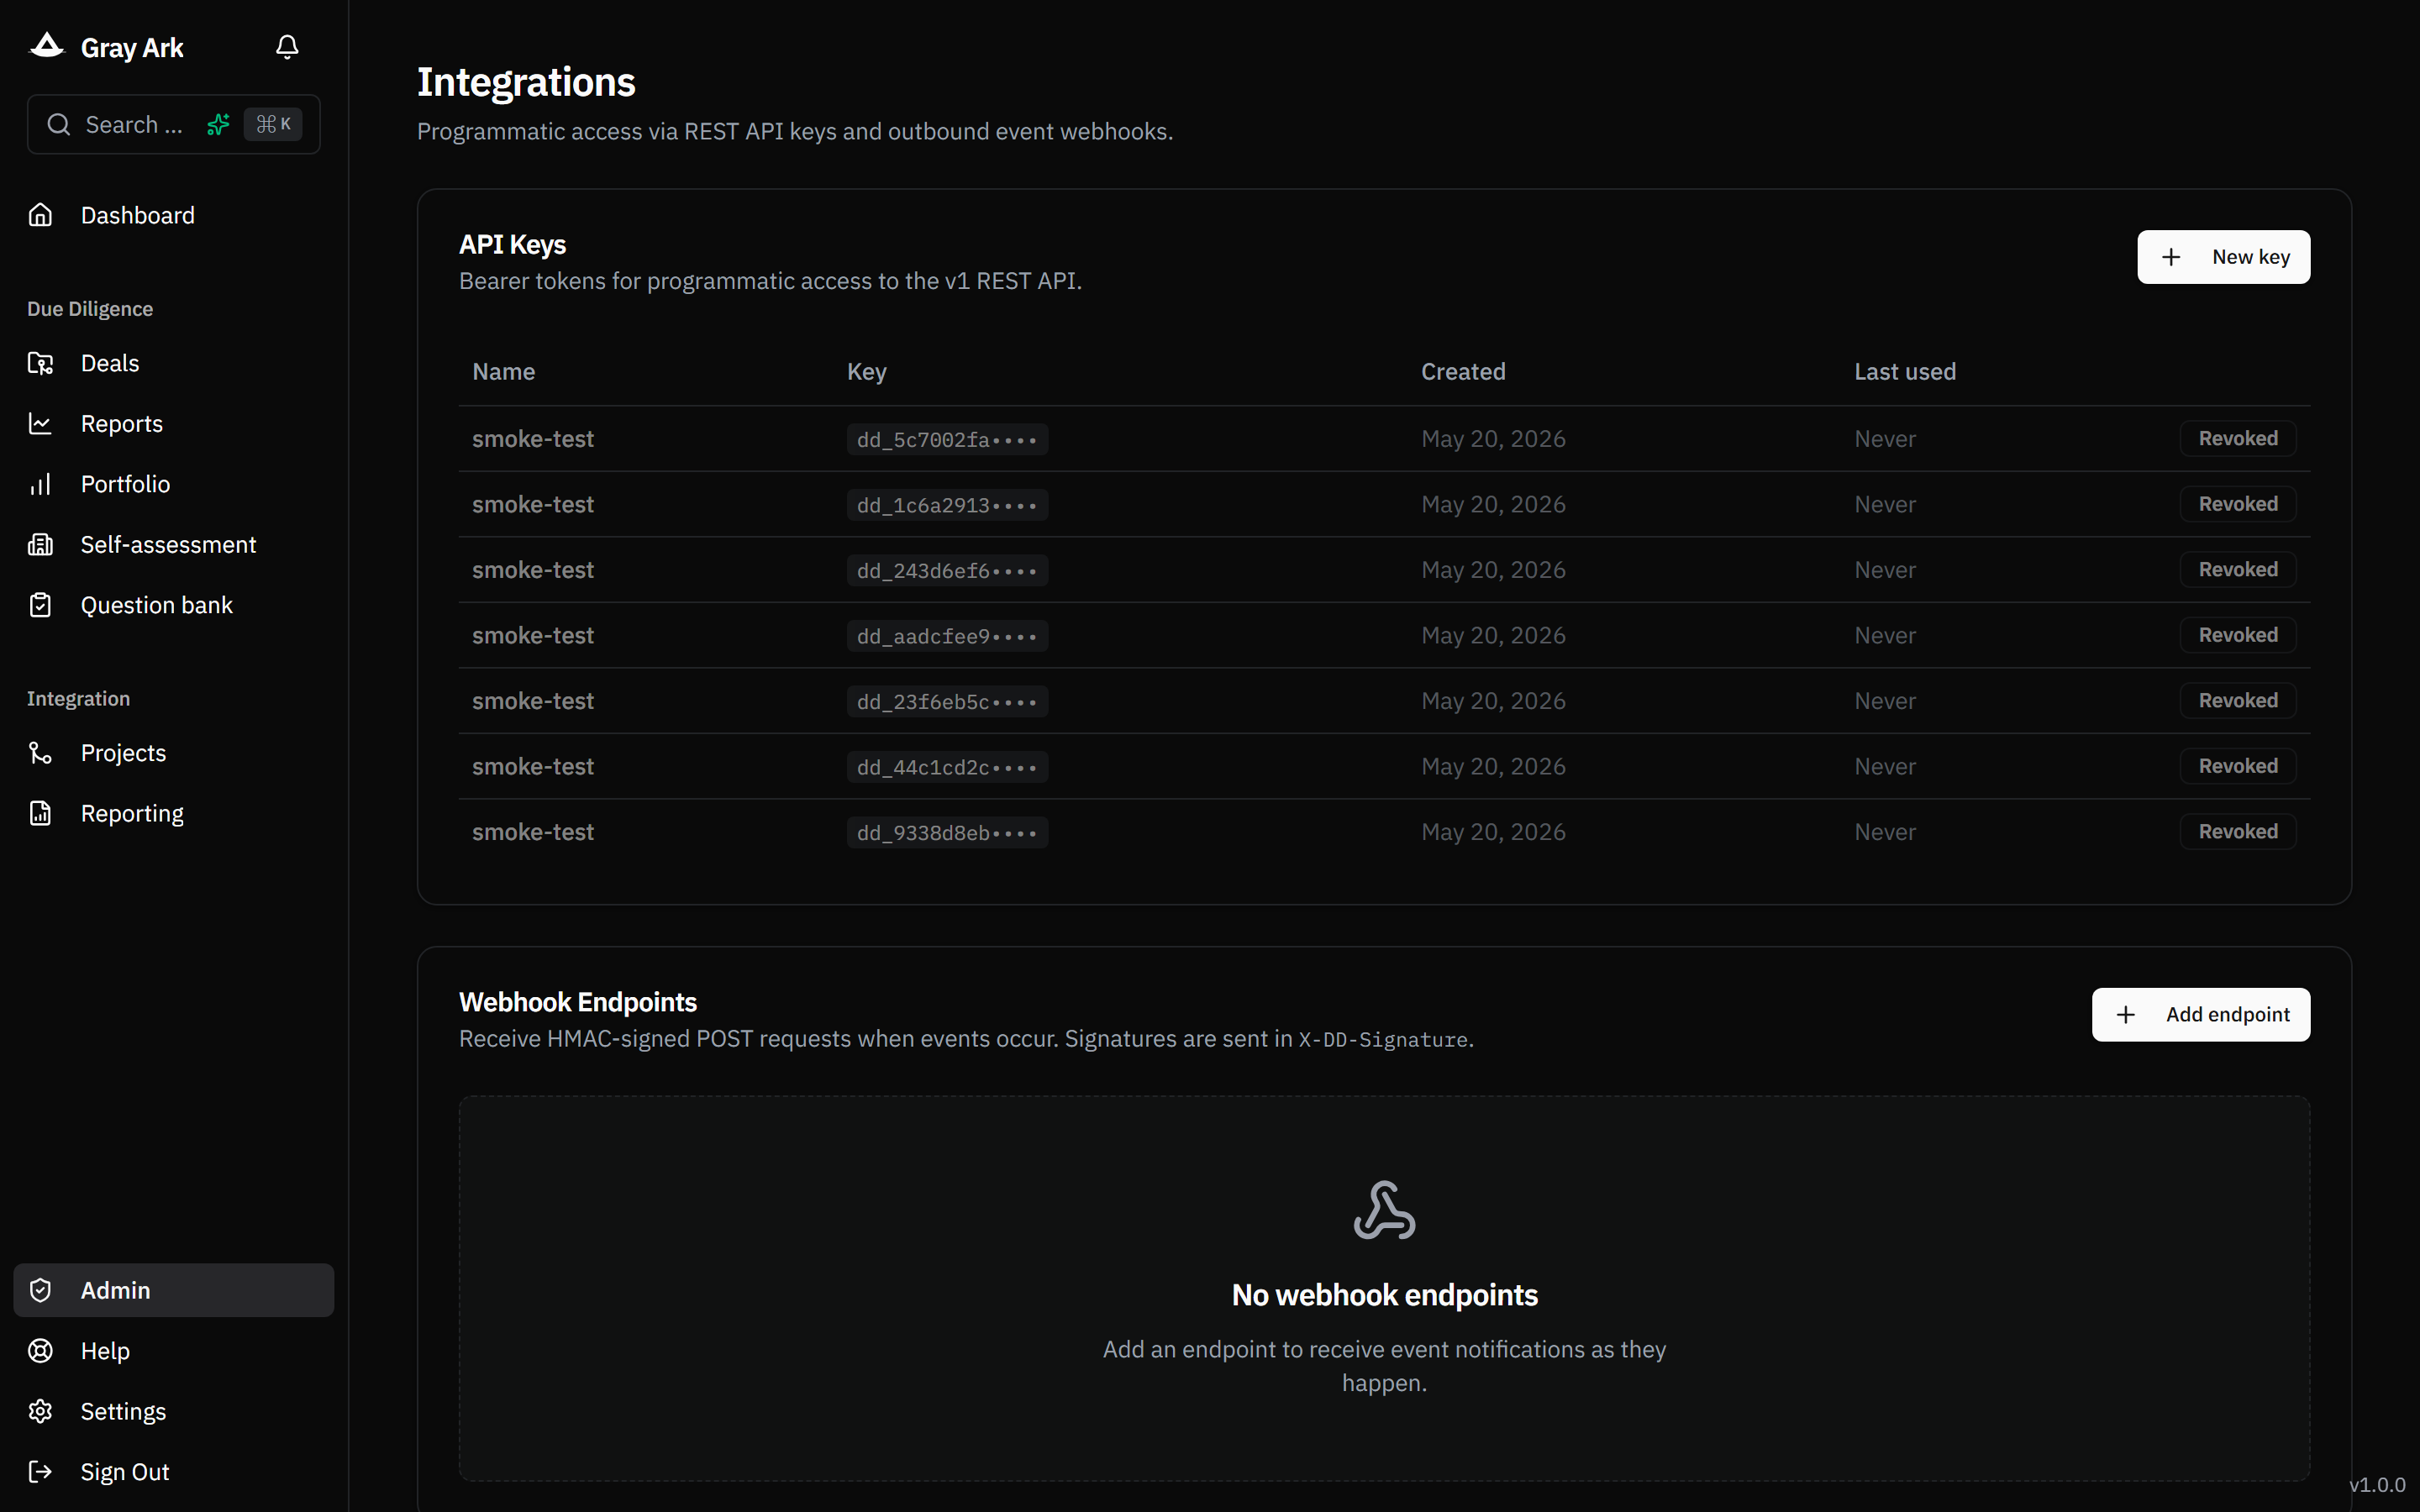The width and height of the screenshot is (2420, 1512).
Task: Click the search magnifier icon
Action: (x=59, y=124)
